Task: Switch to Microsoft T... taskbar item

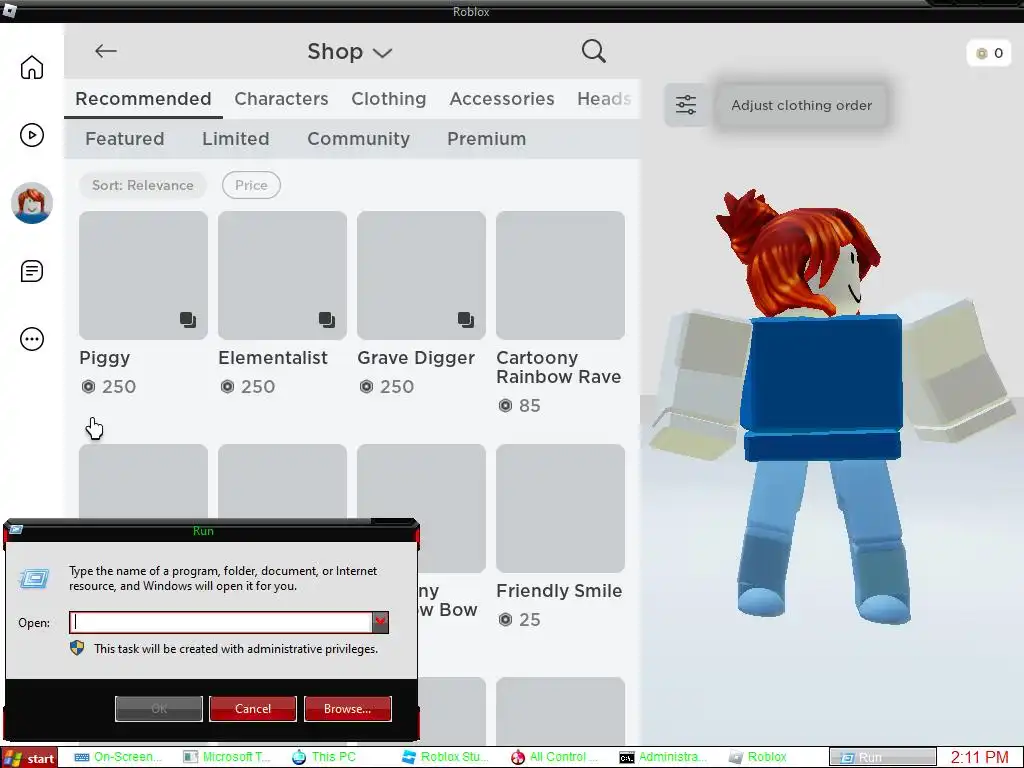Action: coord(227,757)
